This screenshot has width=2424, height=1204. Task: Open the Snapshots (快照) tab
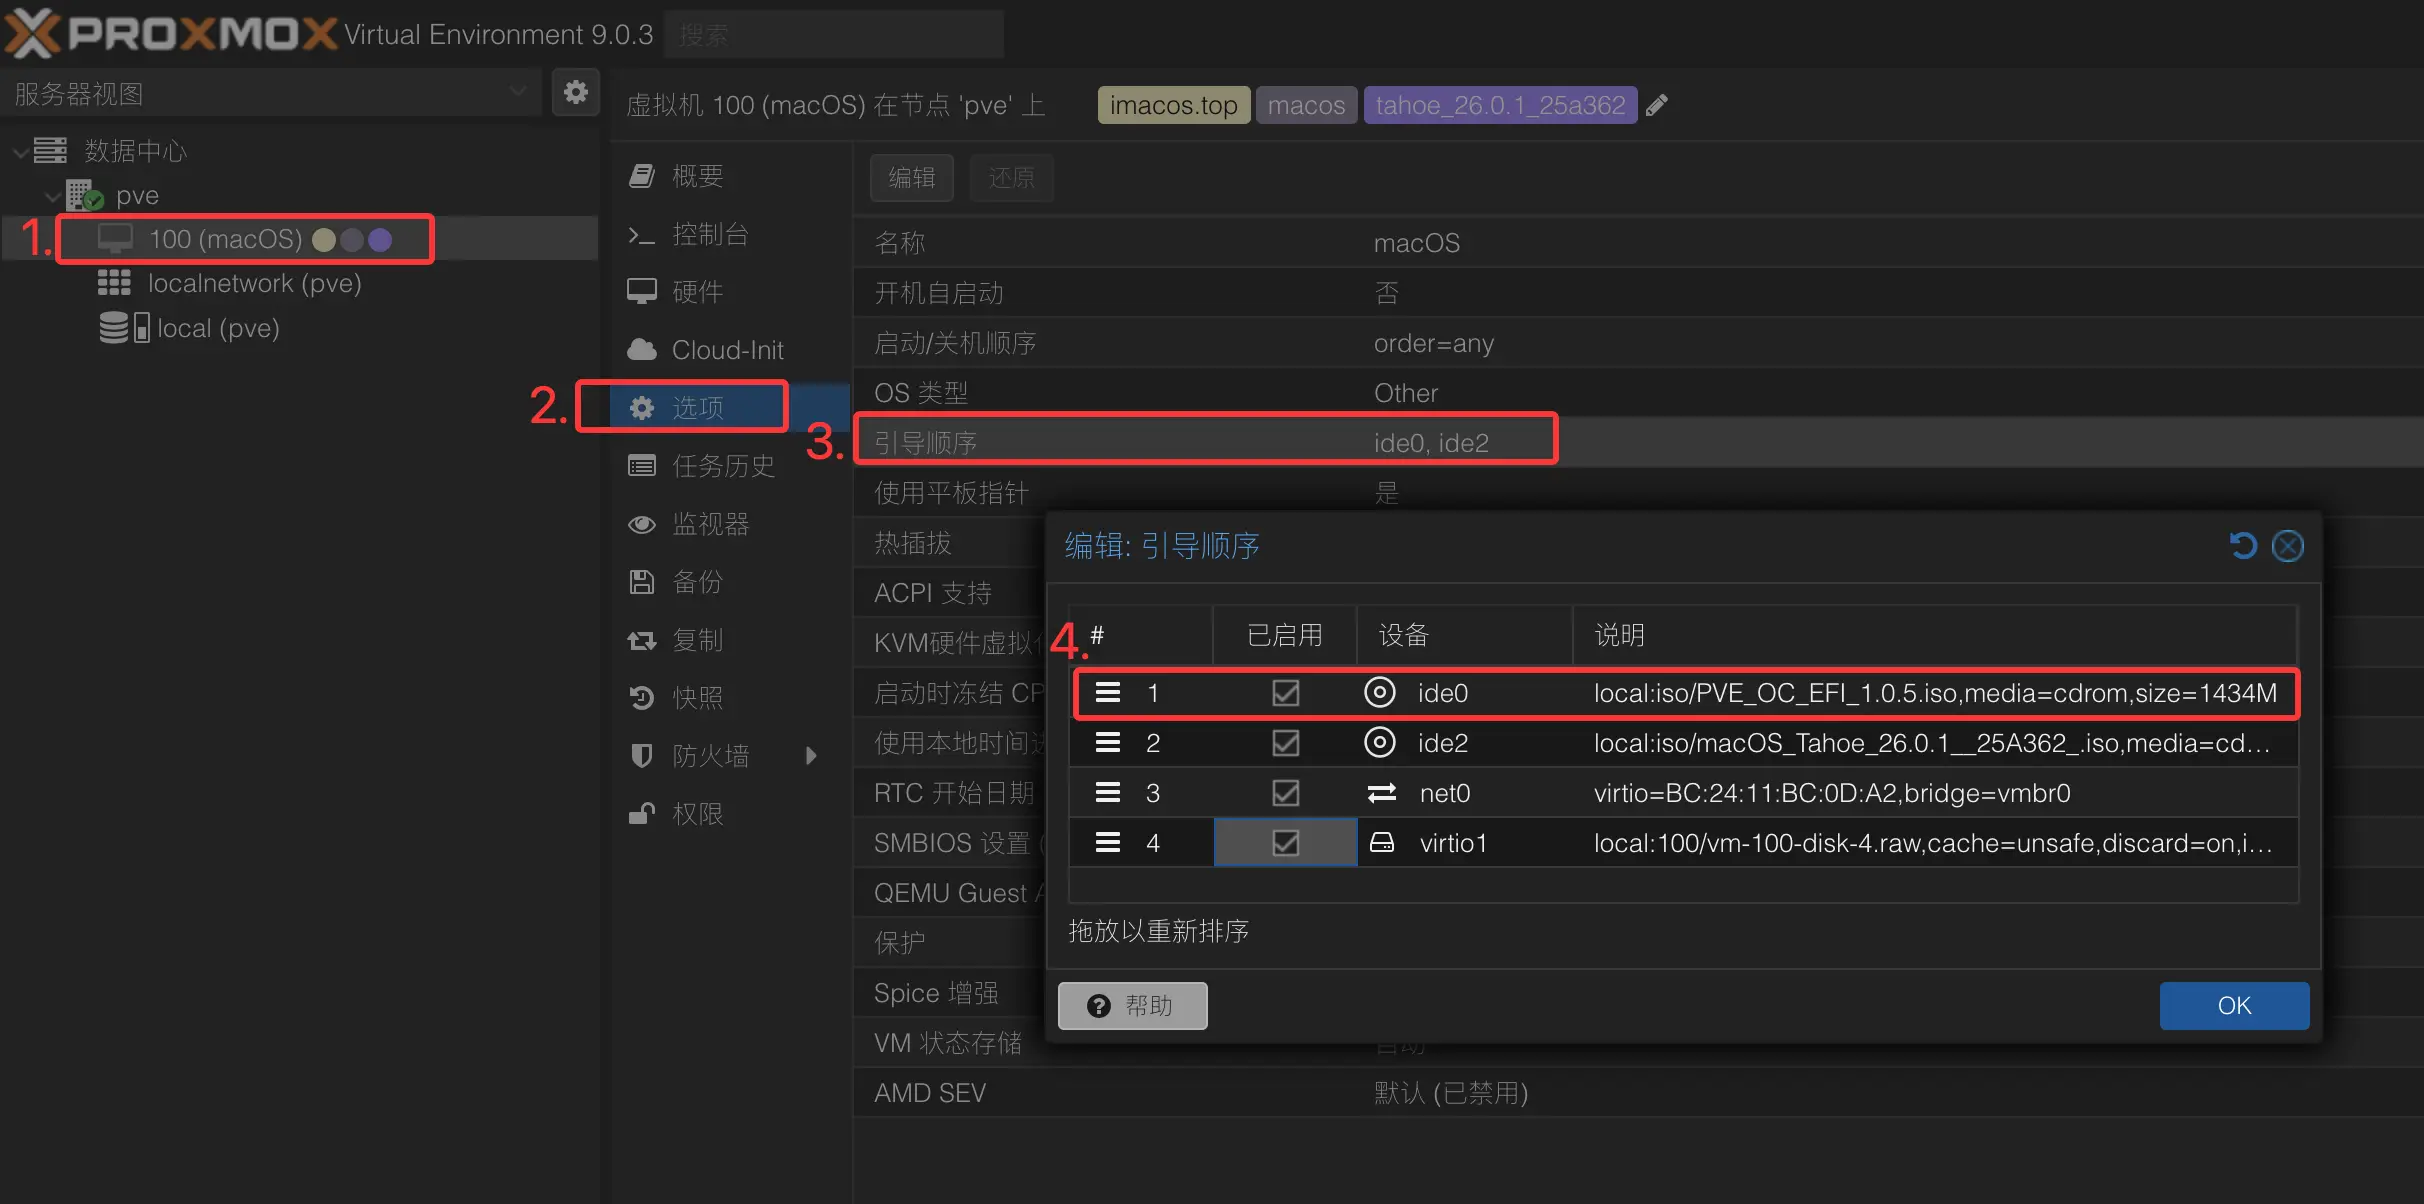[696, 698]
